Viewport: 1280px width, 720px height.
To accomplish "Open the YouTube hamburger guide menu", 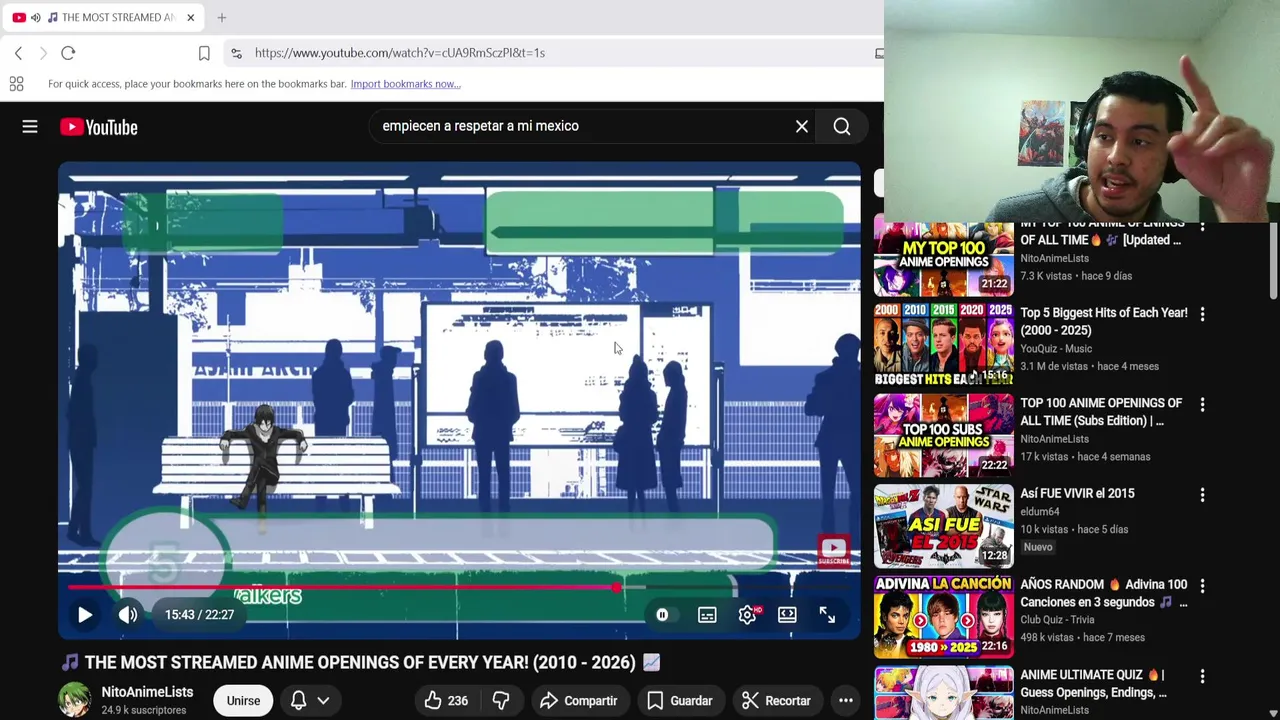I will coord(30,127).
